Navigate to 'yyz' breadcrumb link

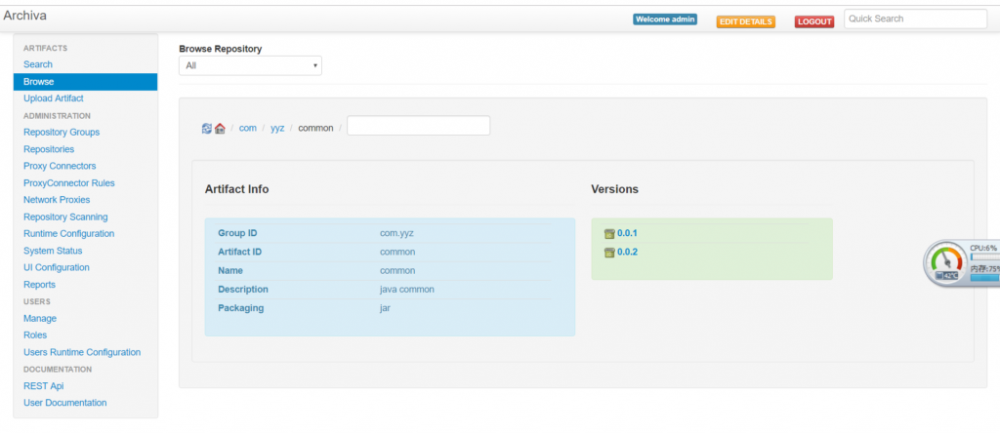[277, 128]
